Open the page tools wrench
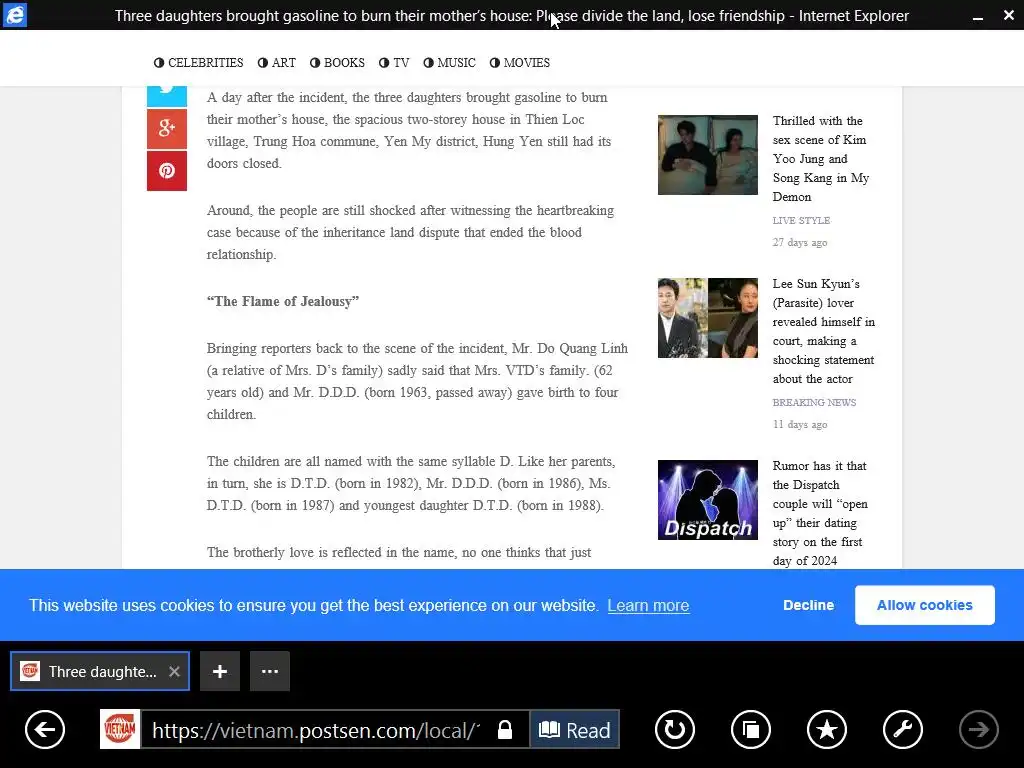Screen dimensions: 1024x768 pos(903,729)
